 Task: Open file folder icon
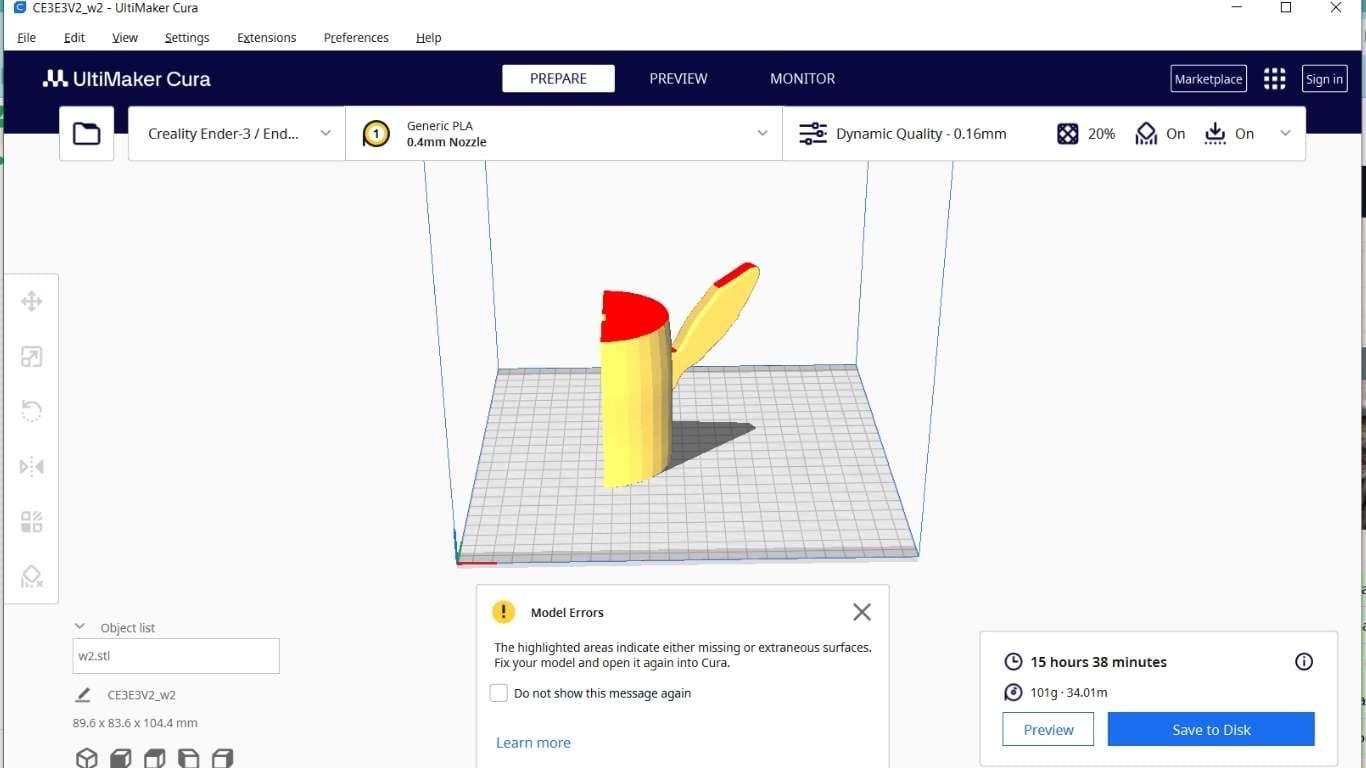tap(87, 133)
